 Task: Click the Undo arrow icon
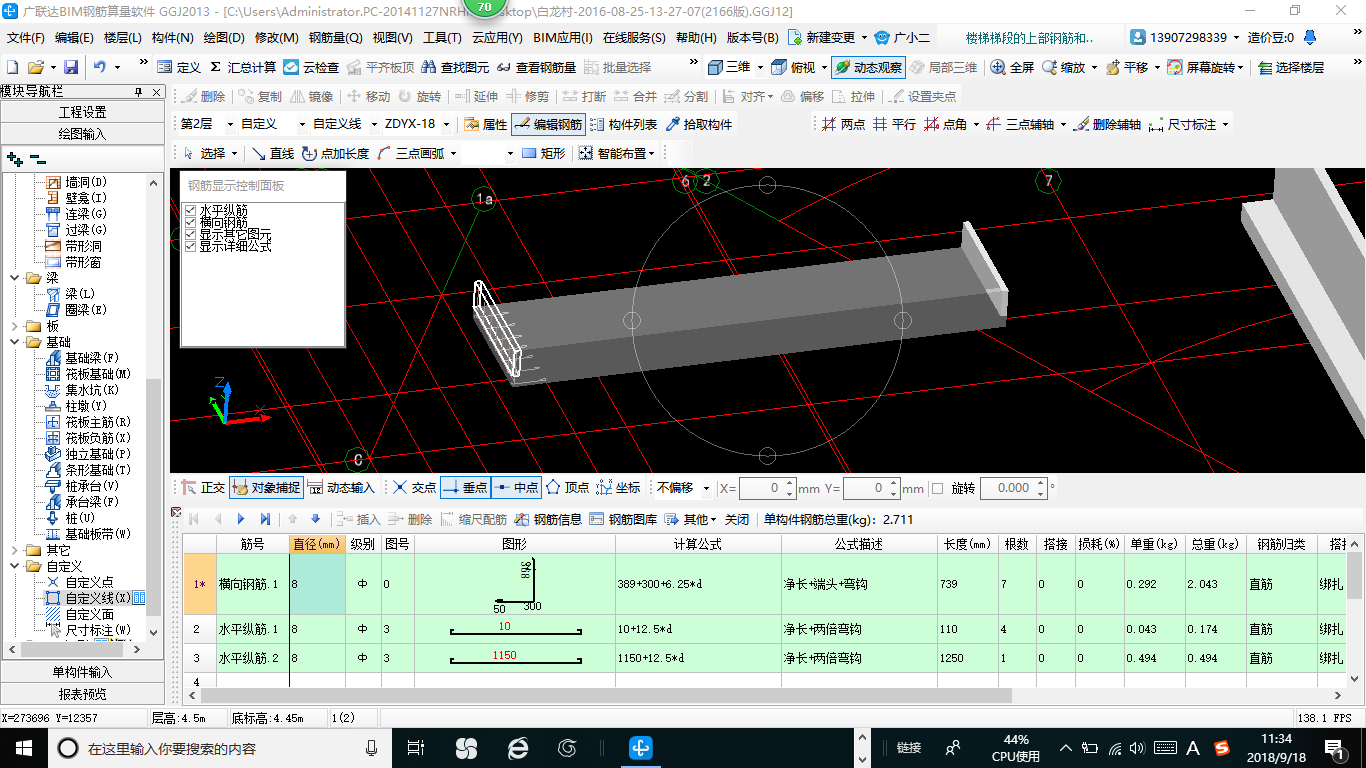coord(100,67)
